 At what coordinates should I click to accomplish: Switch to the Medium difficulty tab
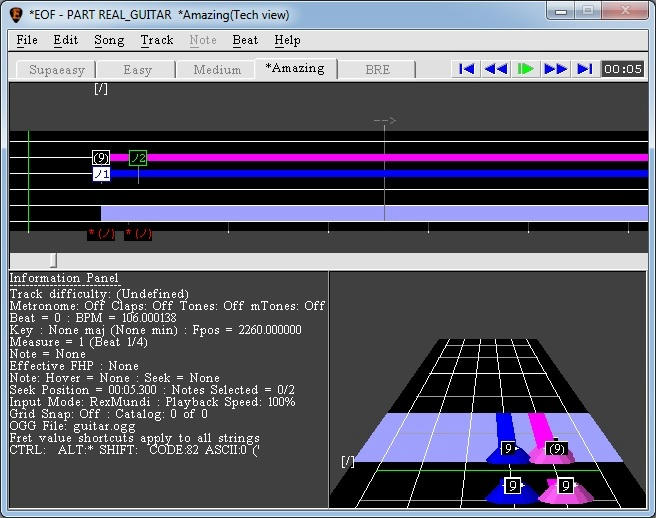pos(217,70)
